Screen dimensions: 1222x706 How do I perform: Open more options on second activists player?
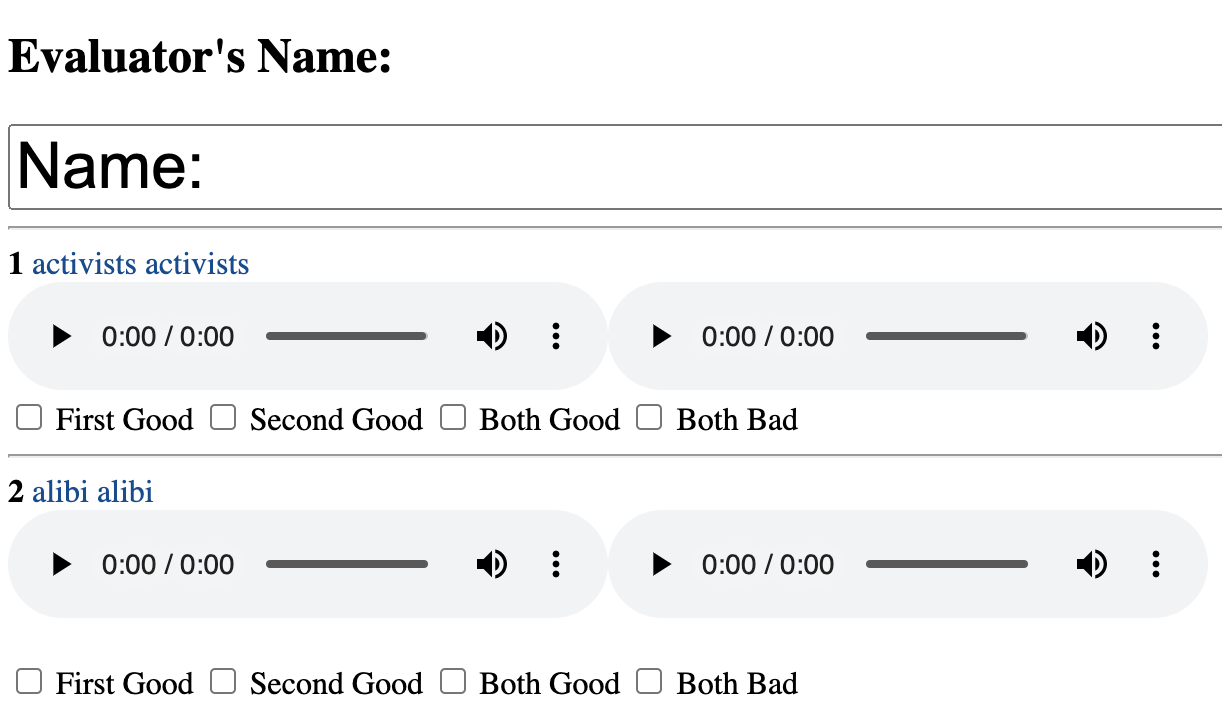point(1156,337)
